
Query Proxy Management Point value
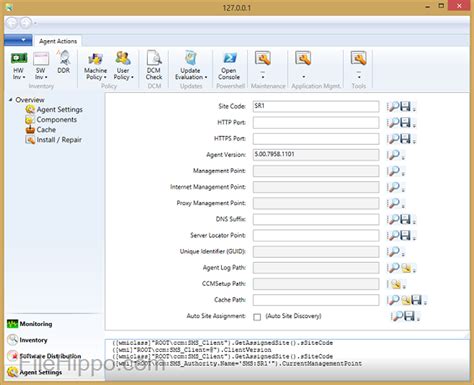pos(393,203)
